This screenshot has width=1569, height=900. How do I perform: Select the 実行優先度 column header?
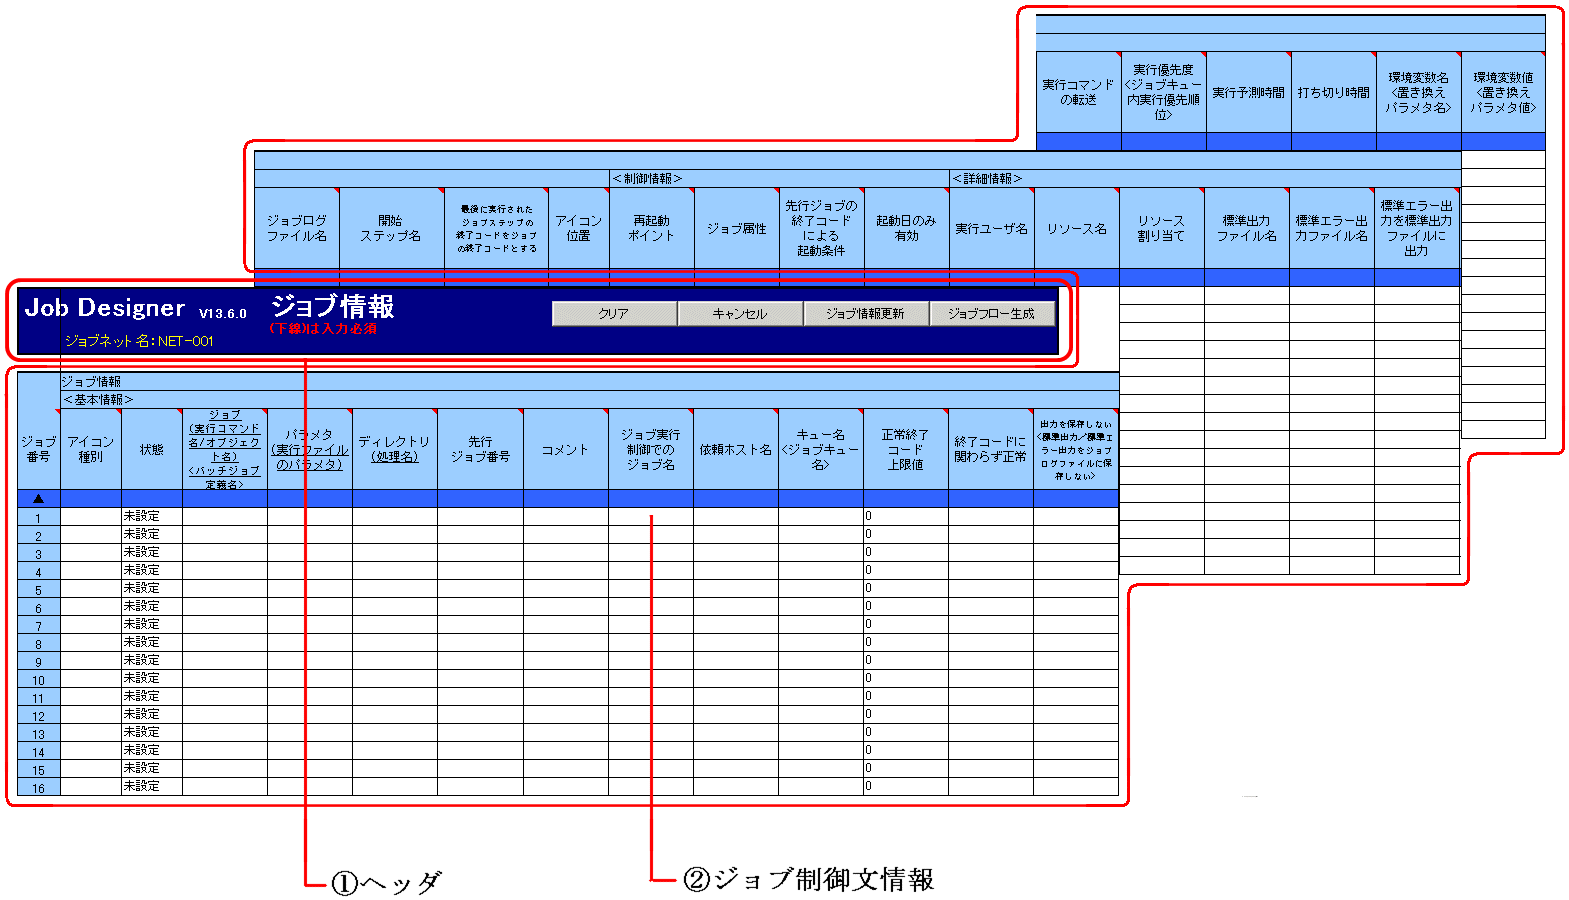pos(1164,92)
